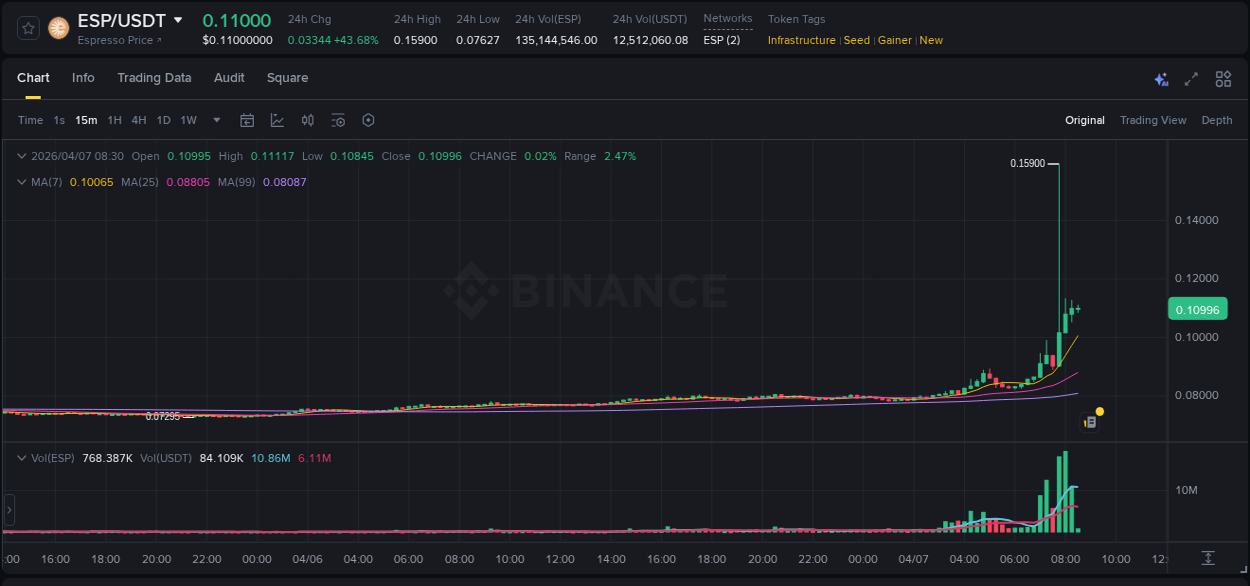Collapse the MA indicators row
This screenshot has height=586, width=1250.
(21, 182)
